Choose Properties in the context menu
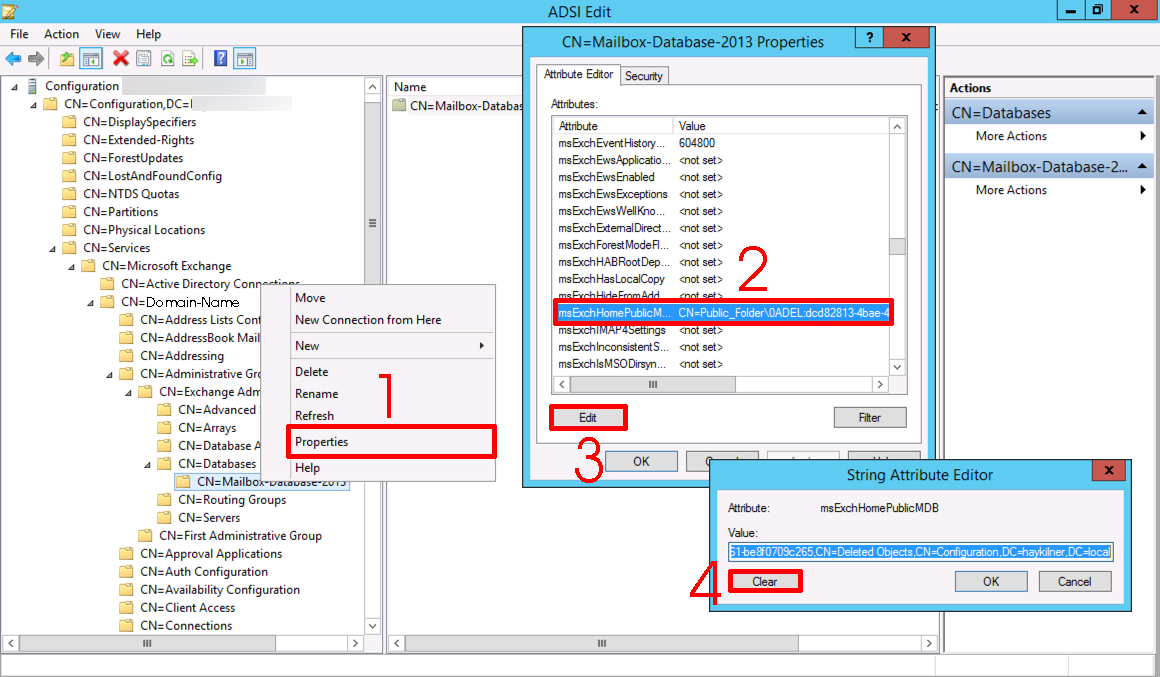Viewport: 1160px width, 677px height. [x=391, y=442]
